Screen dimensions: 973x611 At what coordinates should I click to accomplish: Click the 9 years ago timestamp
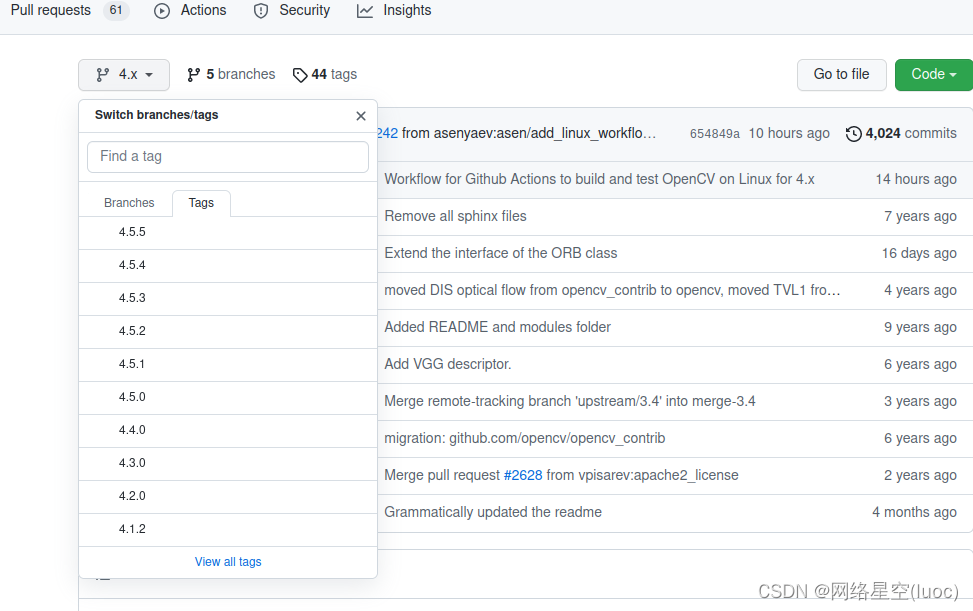click(x=920, y=327)
